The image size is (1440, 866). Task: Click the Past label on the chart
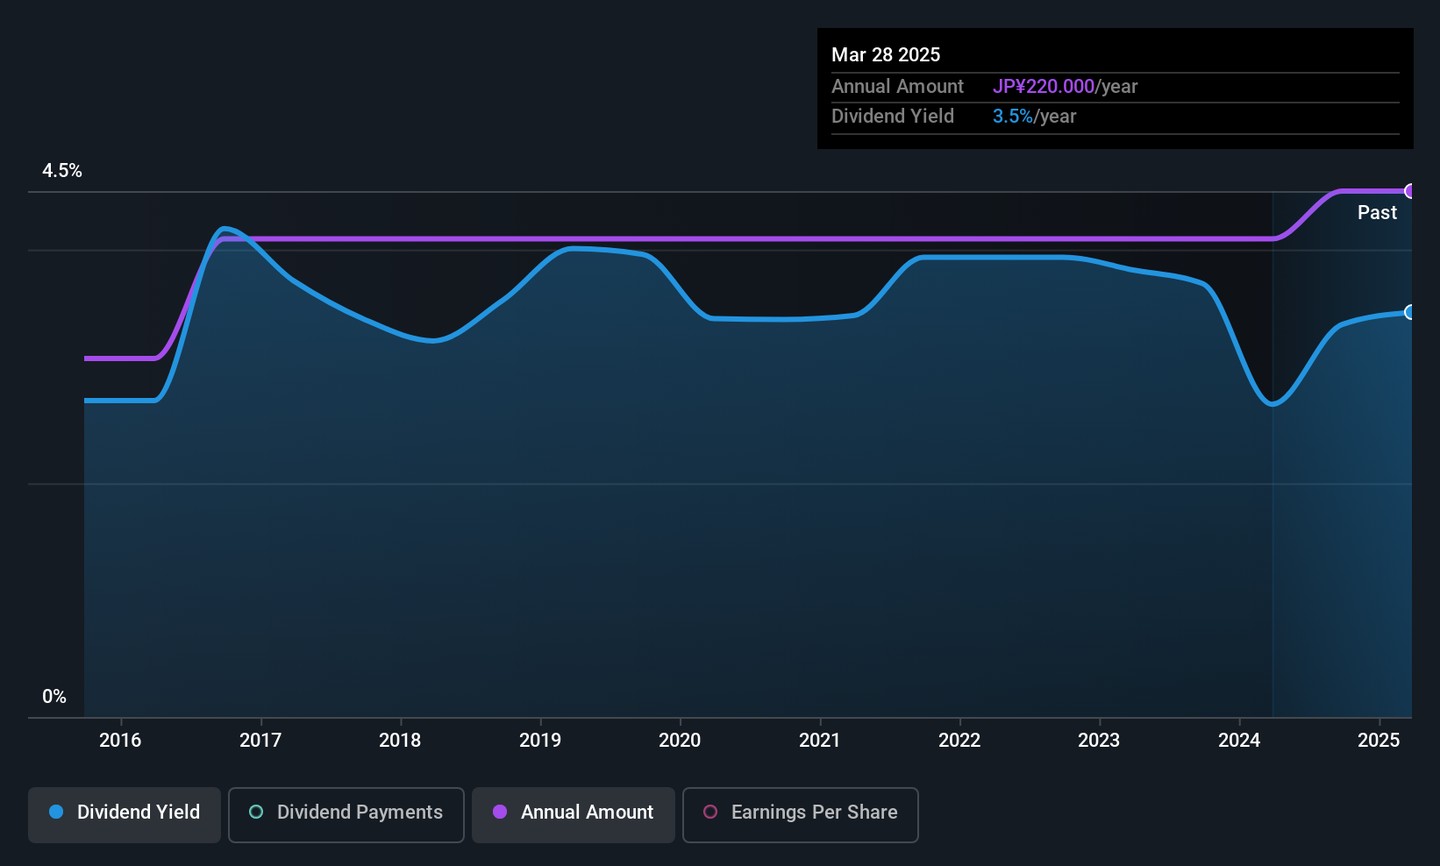click(1377, 212)
